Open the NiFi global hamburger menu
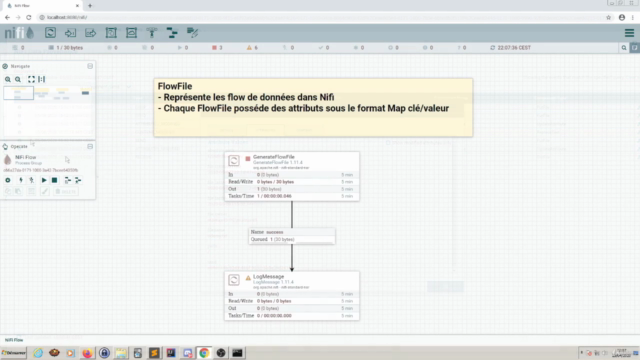The width and height of the screenshot is (640, 360). (629, 33)
